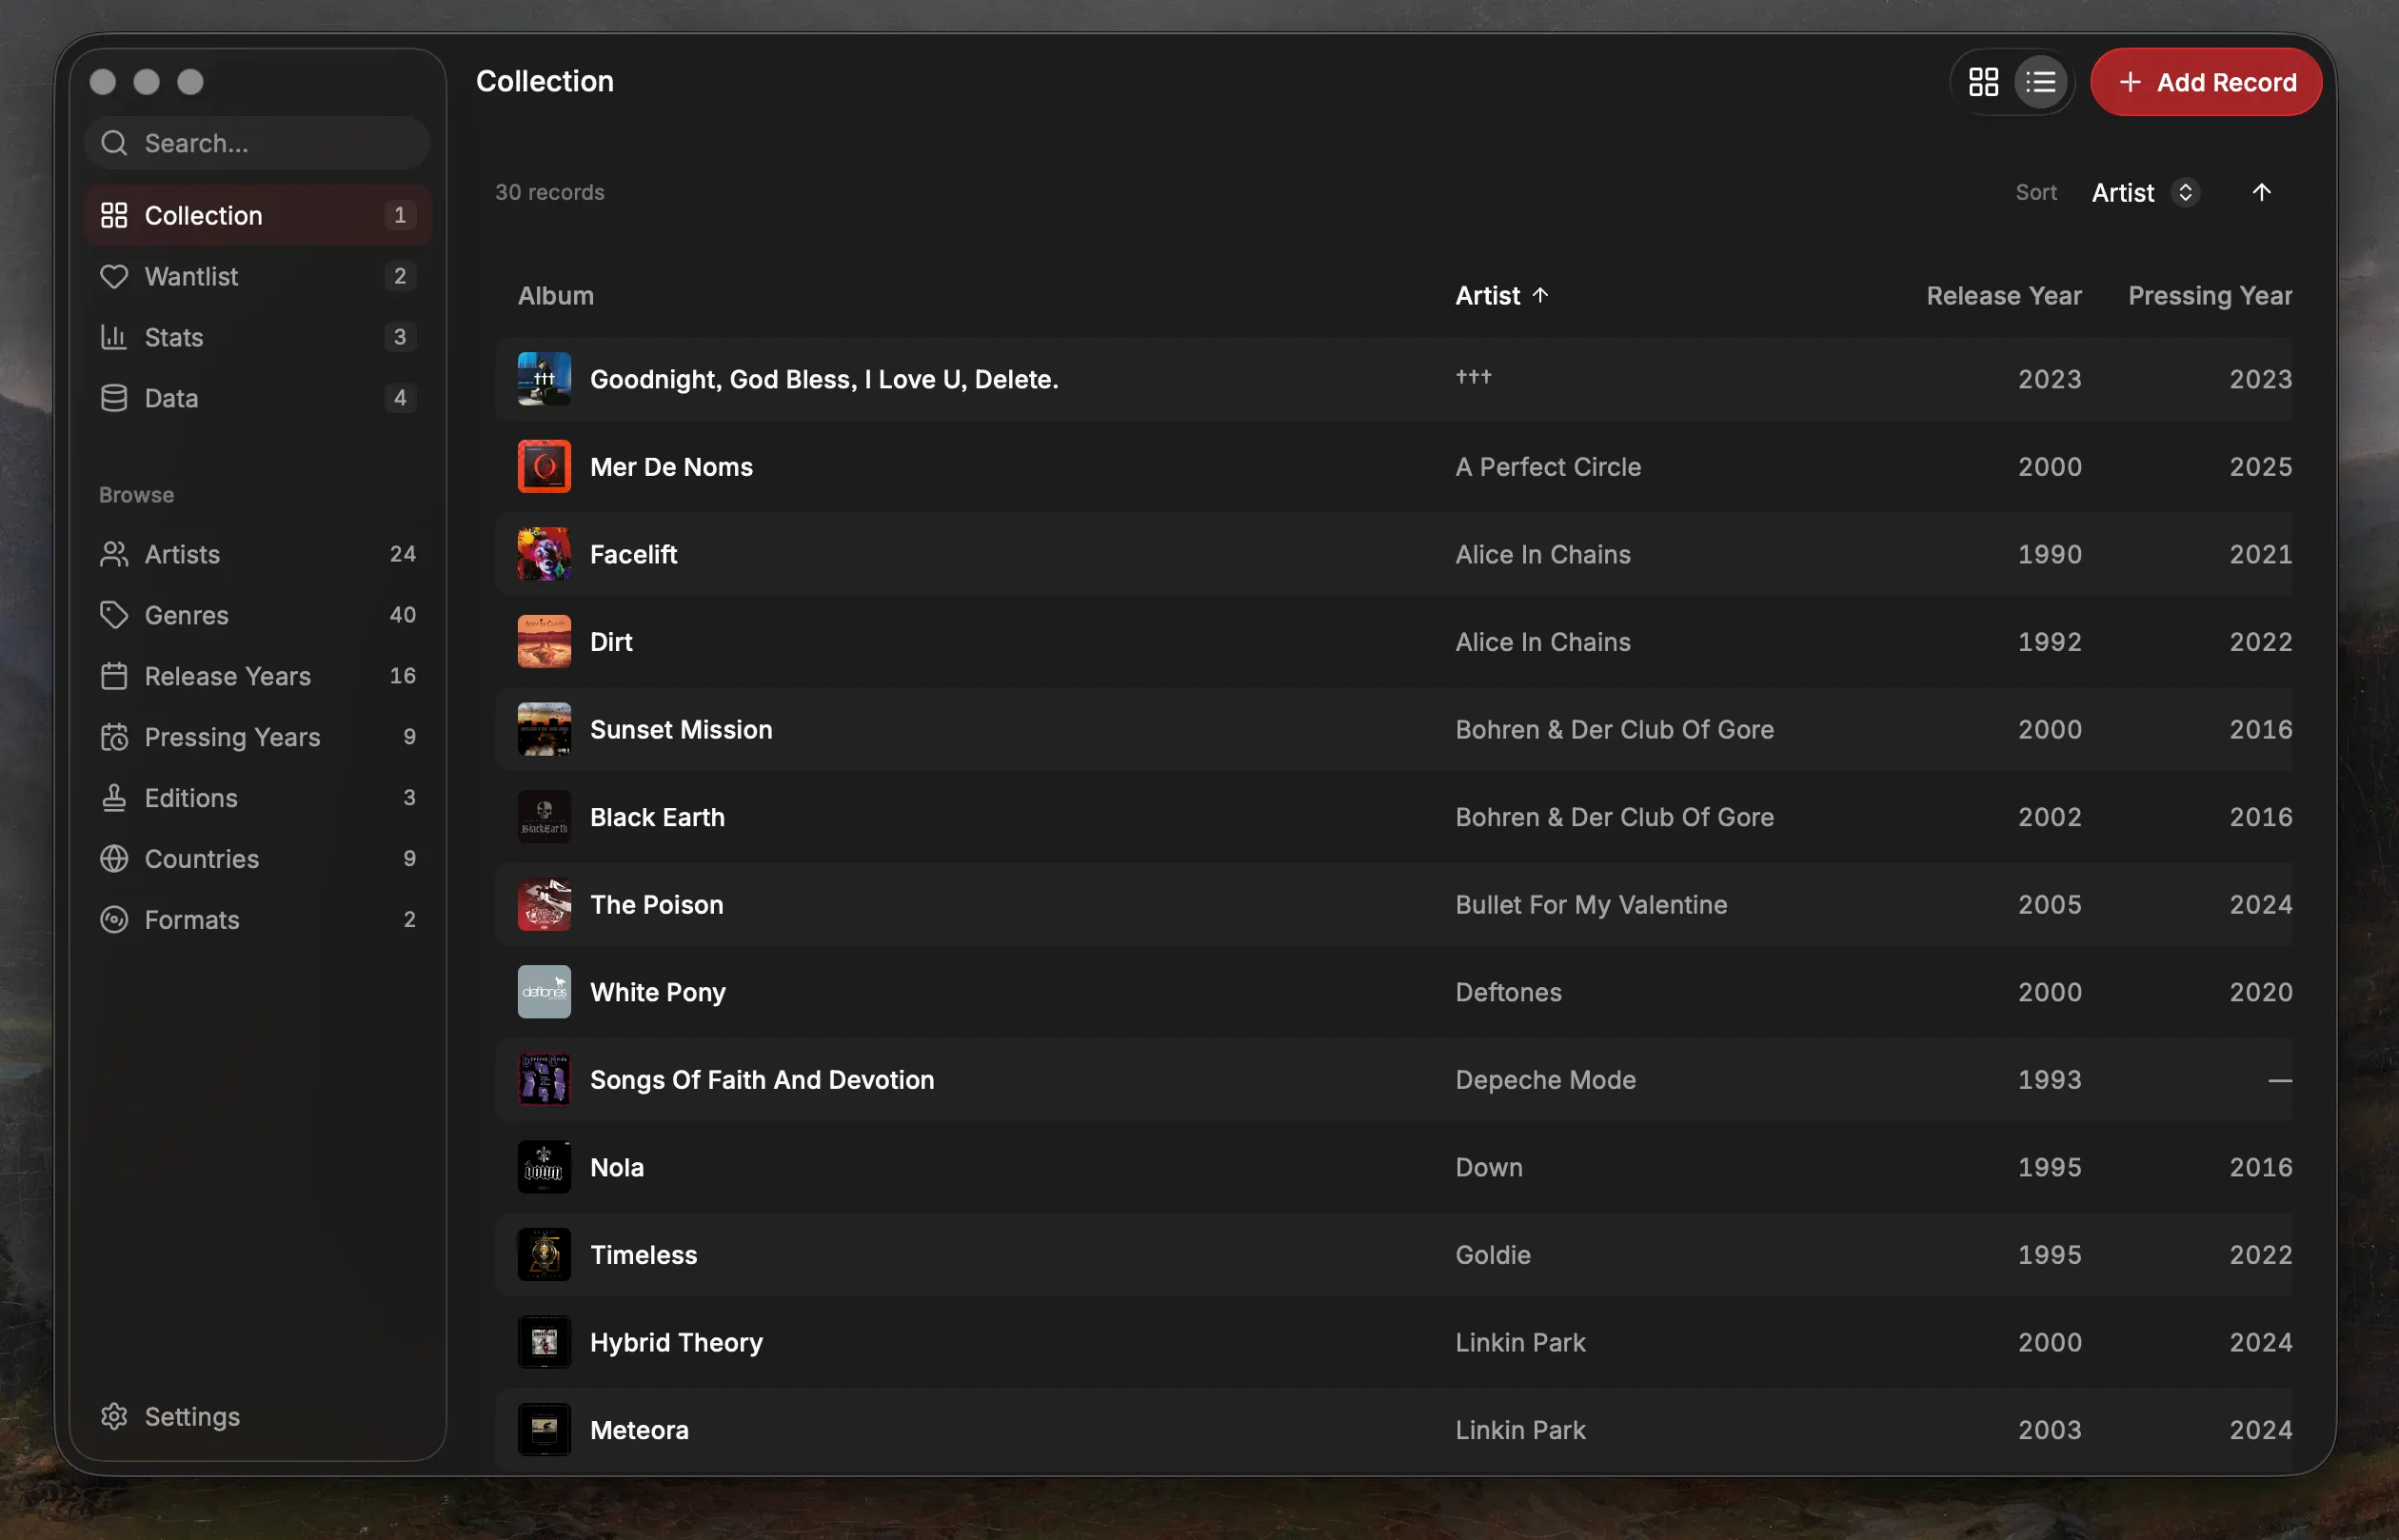Click 'A Perfect Circle' artist cell

coord(1548,467)
